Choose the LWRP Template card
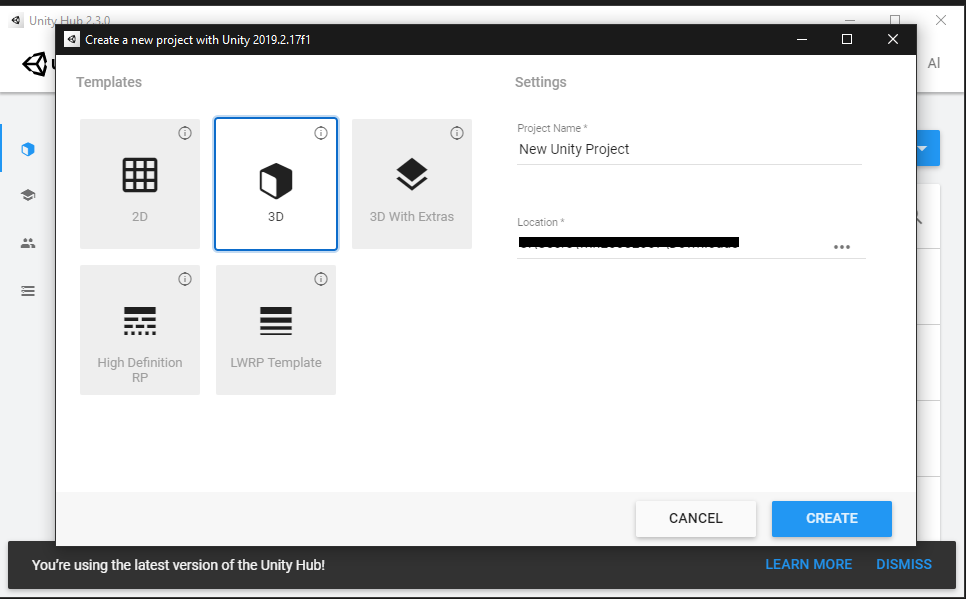The height and width of the screenshot is (599, 966). point(276,330)
